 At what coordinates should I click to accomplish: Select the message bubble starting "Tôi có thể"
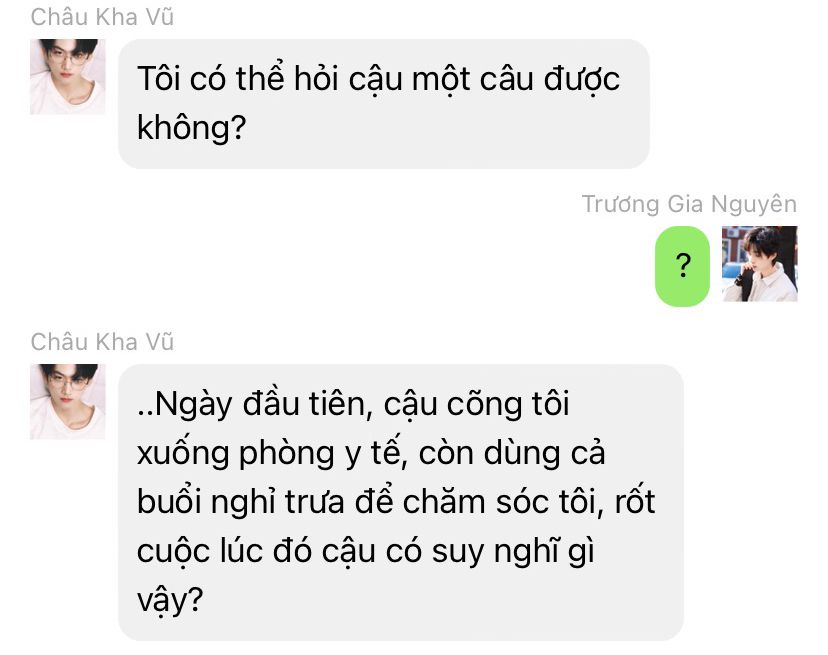pyautogui.click(x=384, y=104)
